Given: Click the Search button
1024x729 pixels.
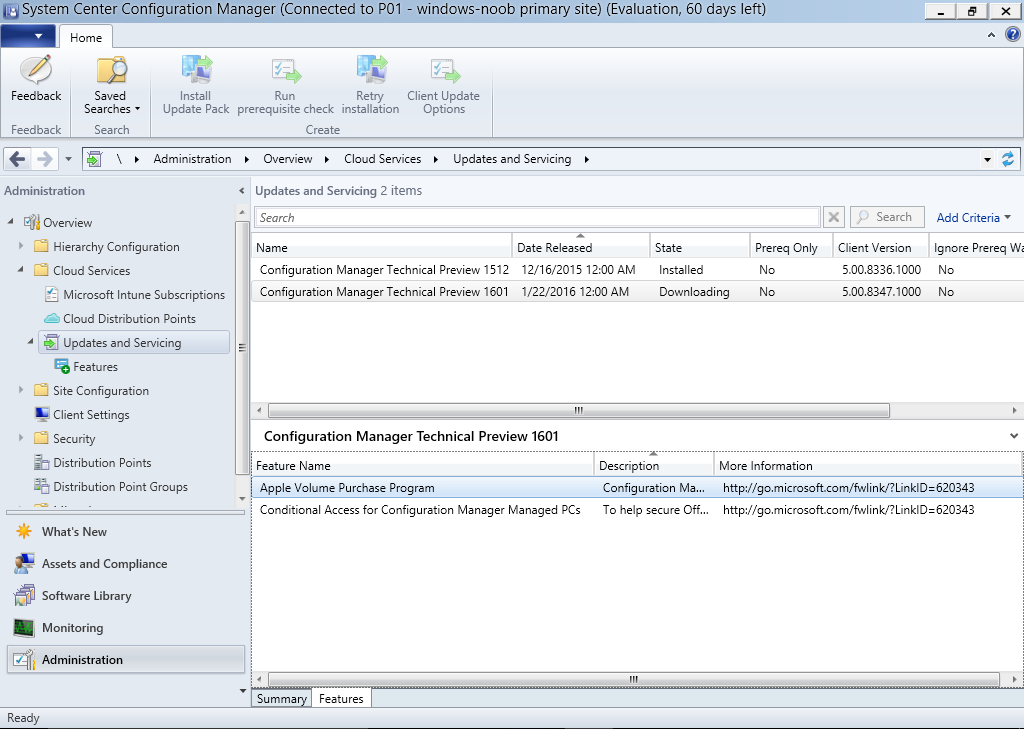Looking at the screenshot, I should 887,217.
